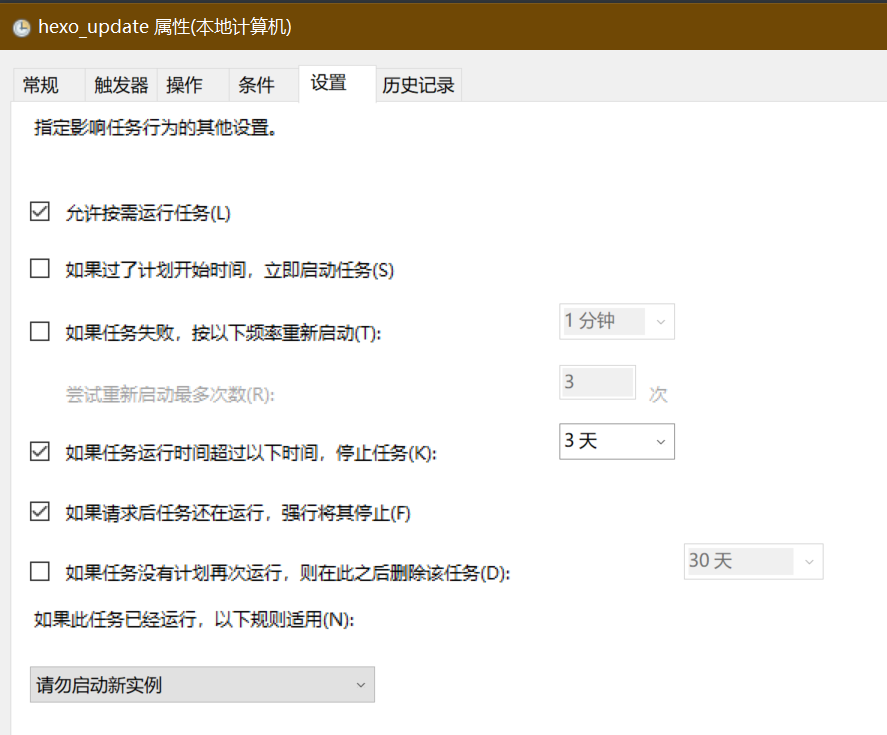Click the clock icon in title bar

[21, 28]
